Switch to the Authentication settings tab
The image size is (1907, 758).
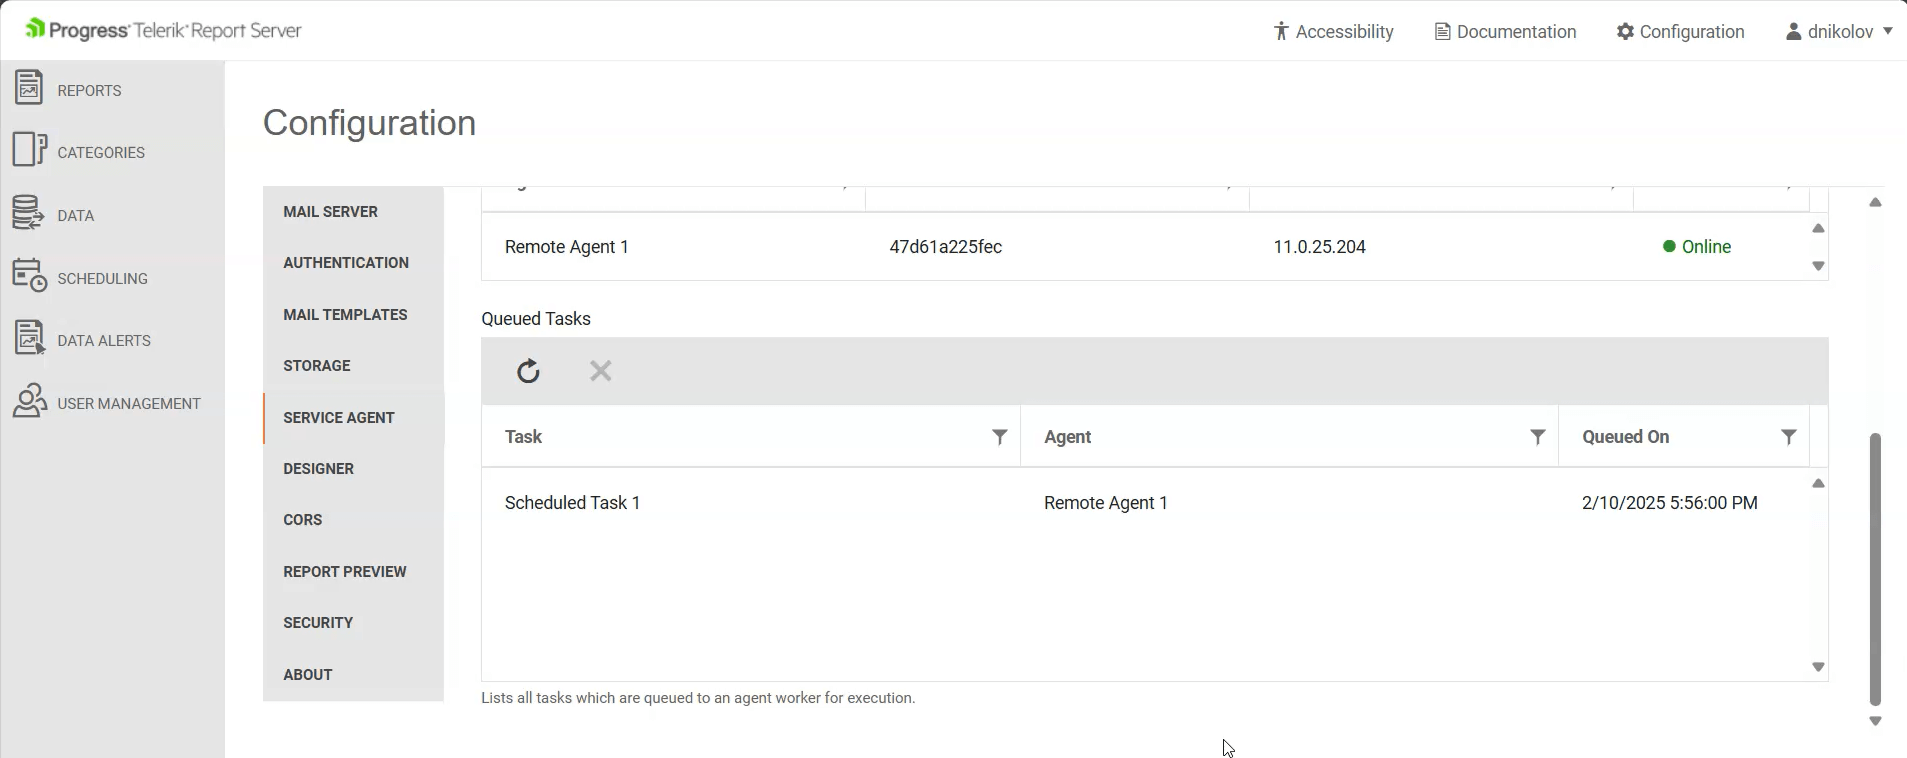coord(346,263)
